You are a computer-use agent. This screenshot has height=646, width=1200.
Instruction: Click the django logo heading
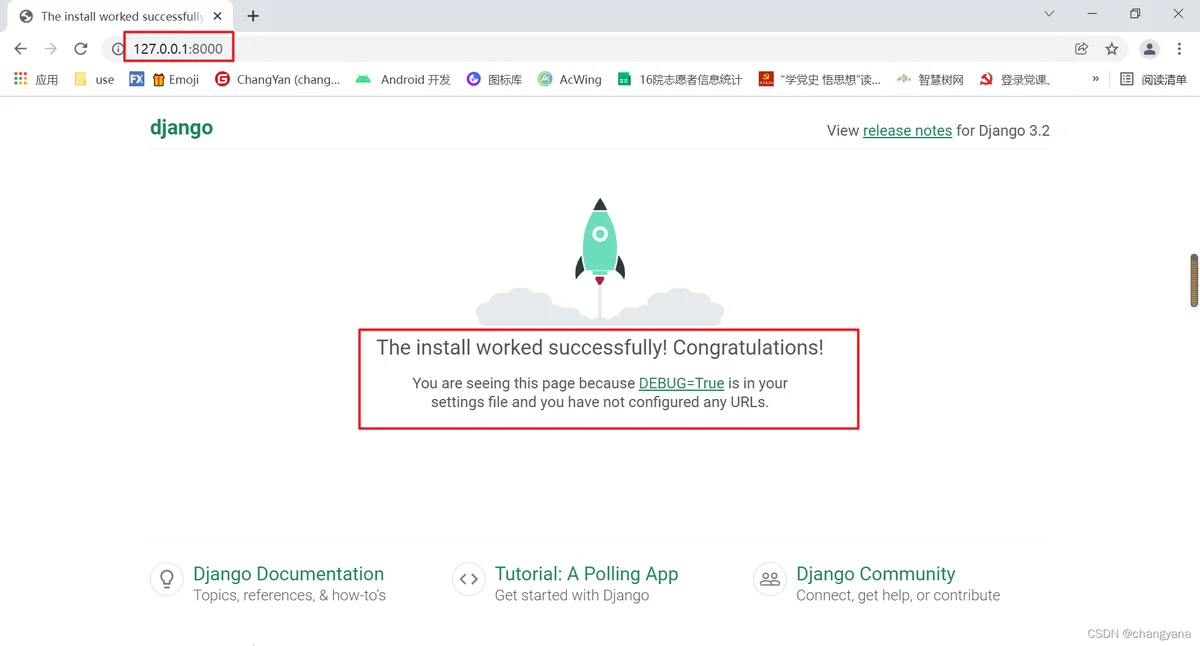(181, 128)
